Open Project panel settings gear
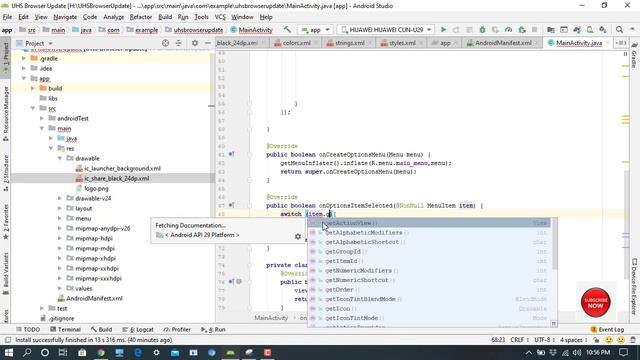This screenshot has width=640, height=360. pyautogui.click(x=195, y=43)
